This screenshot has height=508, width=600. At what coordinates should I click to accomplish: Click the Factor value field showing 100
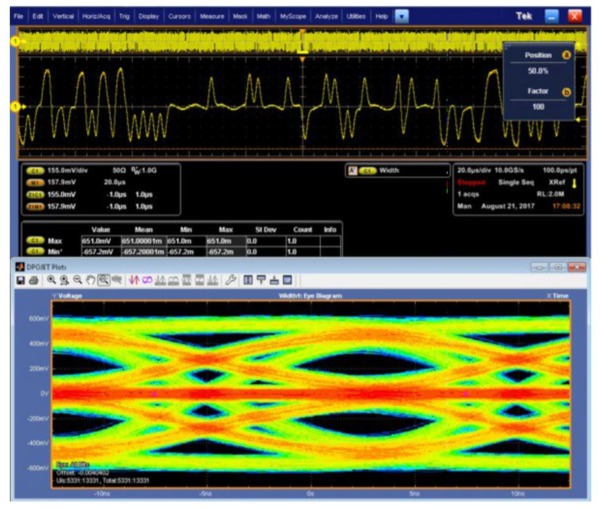538,106
